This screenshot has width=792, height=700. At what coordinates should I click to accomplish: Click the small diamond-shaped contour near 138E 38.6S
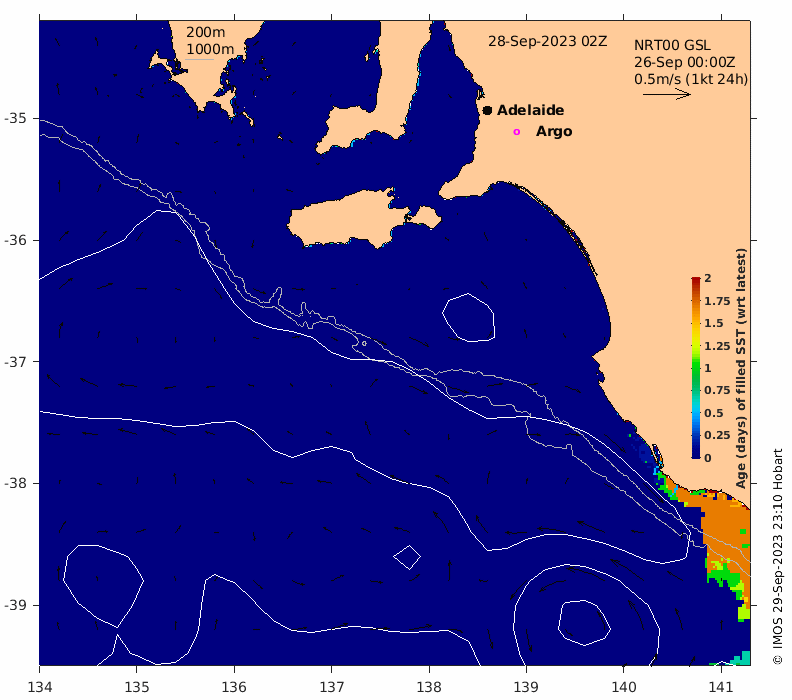[407, 558]
